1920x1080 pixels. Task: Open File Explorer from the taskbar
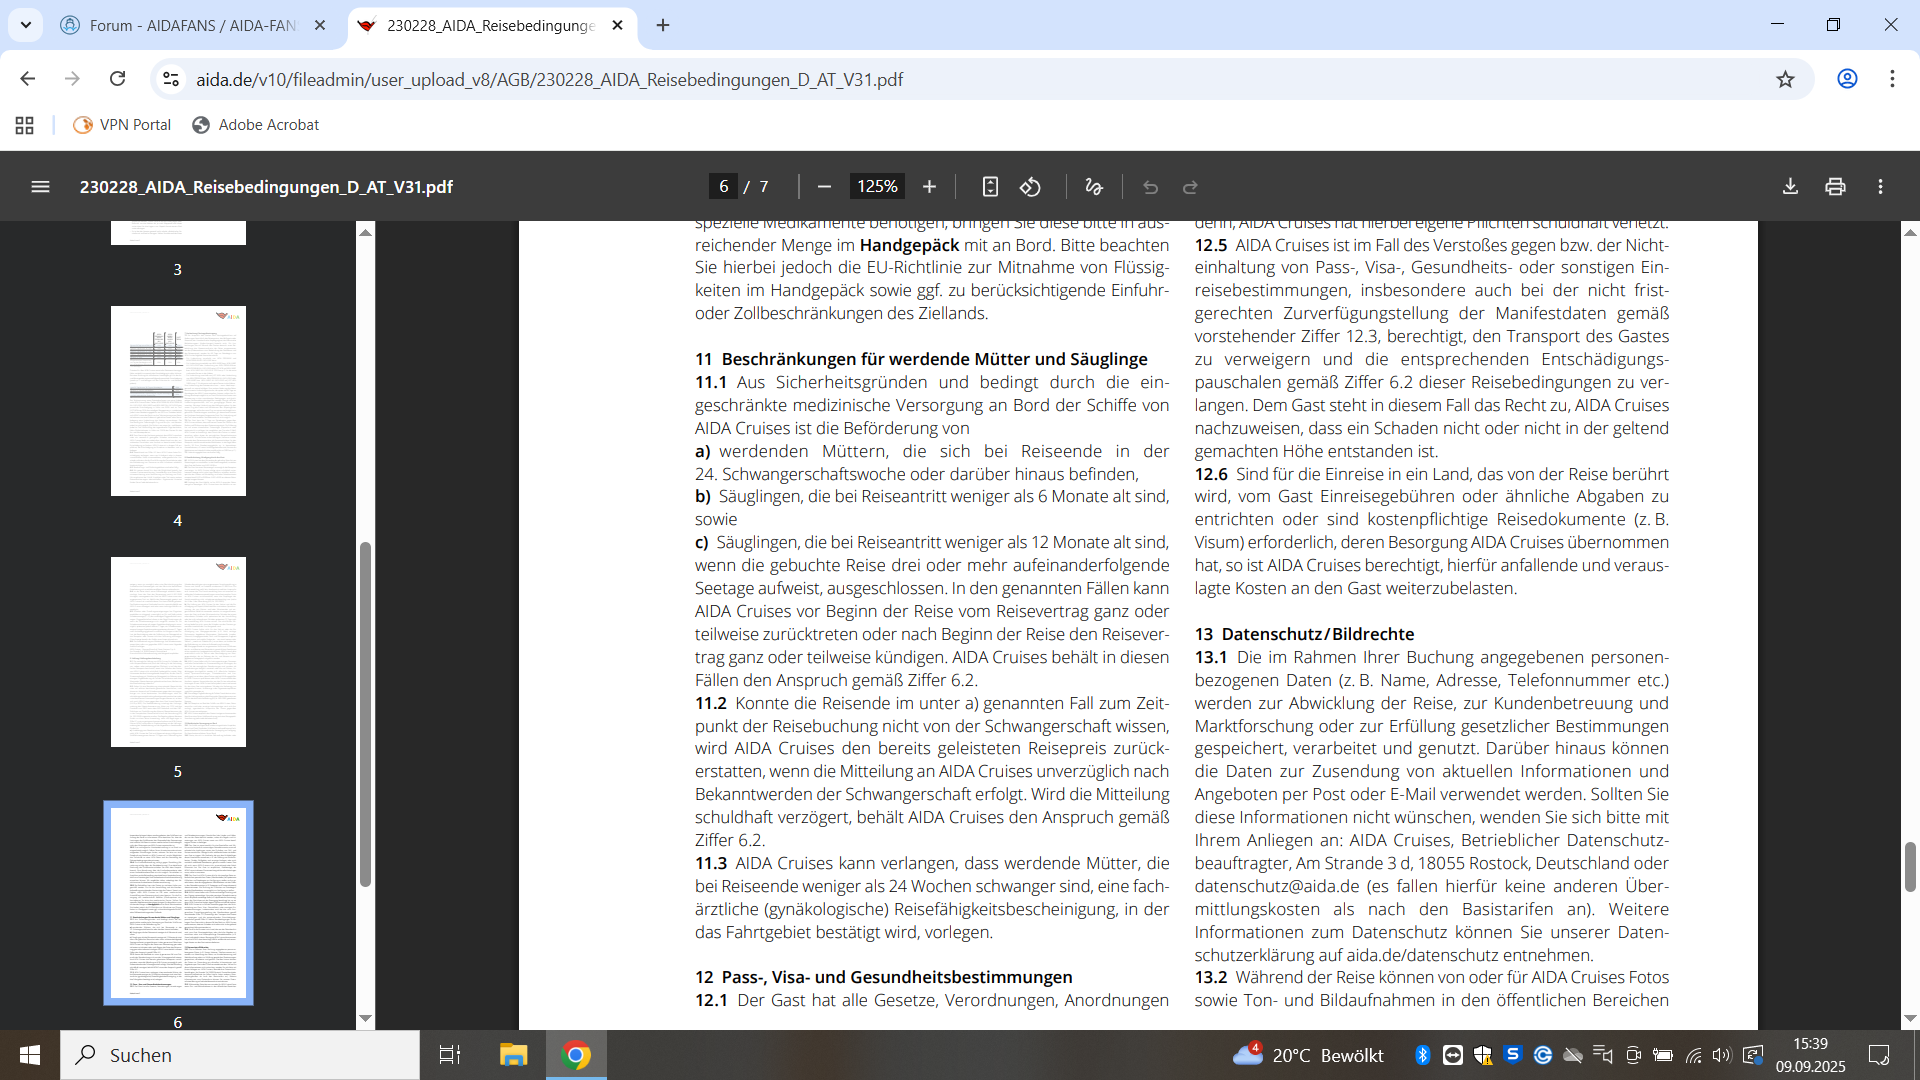tap(513, 1055)
